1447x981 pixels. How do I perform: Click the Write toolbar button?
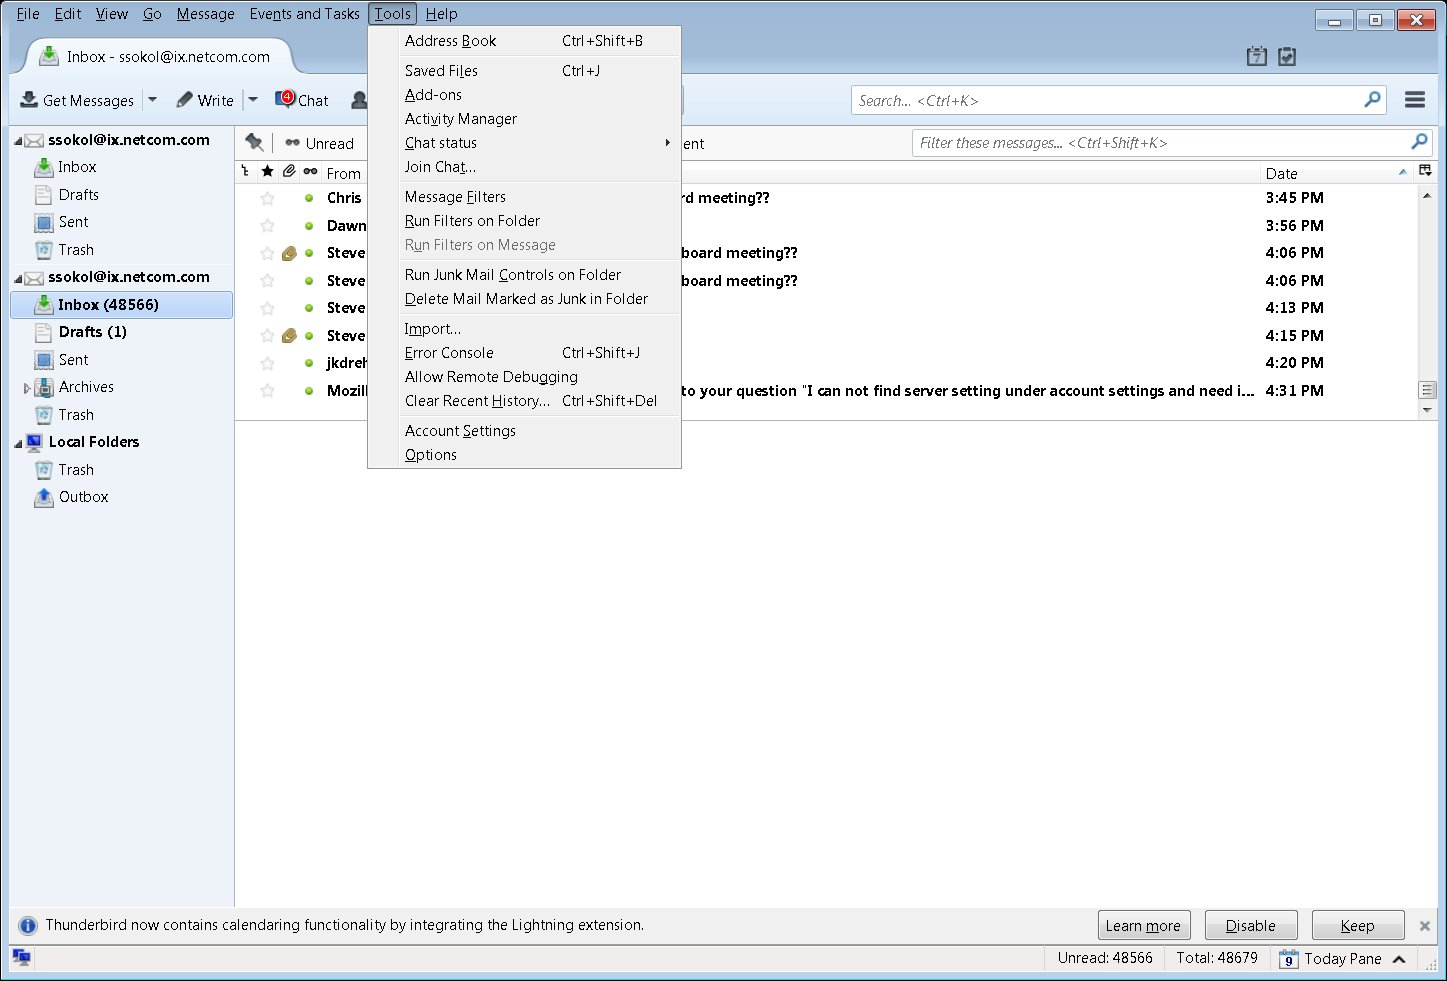(x=205, y=100)
